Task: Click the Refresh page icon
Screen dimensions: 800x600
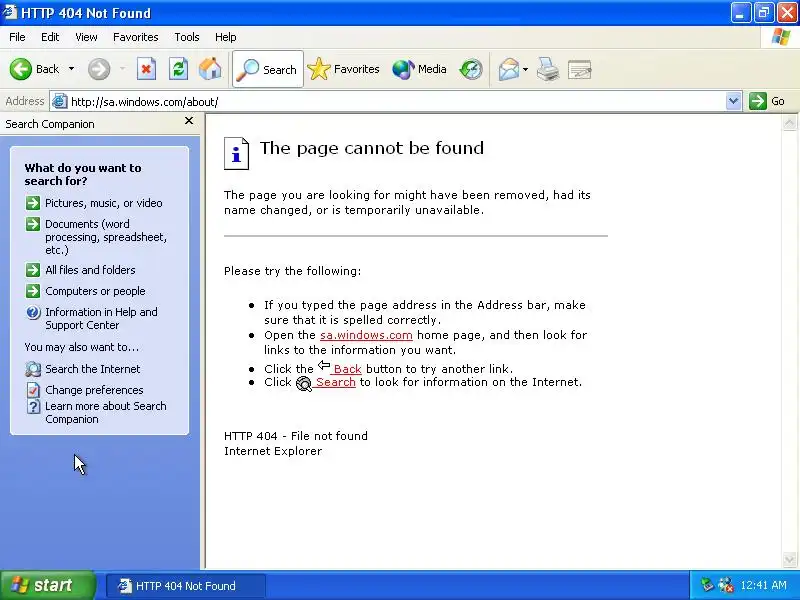Action: pos(178,69)
